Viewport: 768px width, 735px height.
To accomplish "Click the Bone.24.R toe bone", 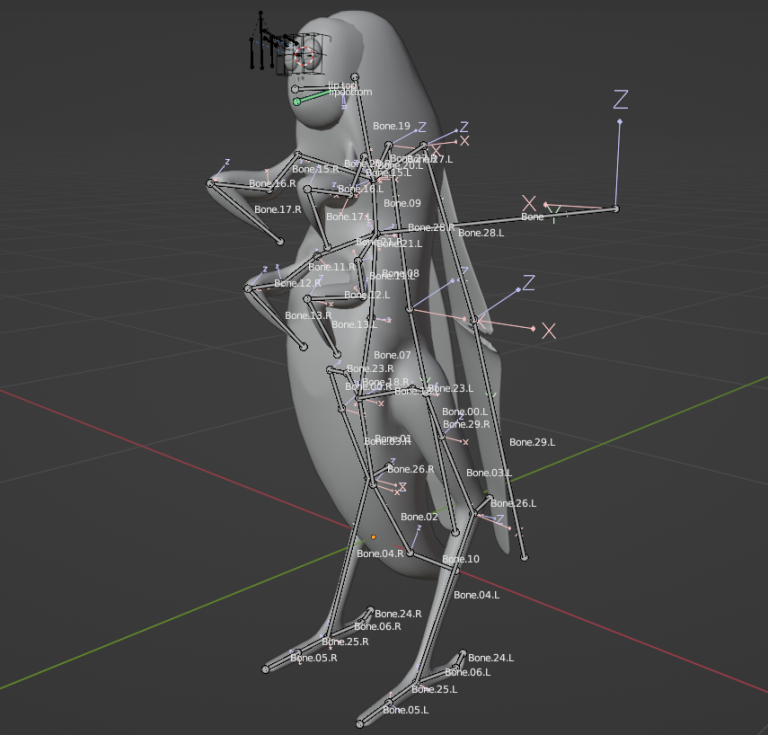I will click(397, 614).
